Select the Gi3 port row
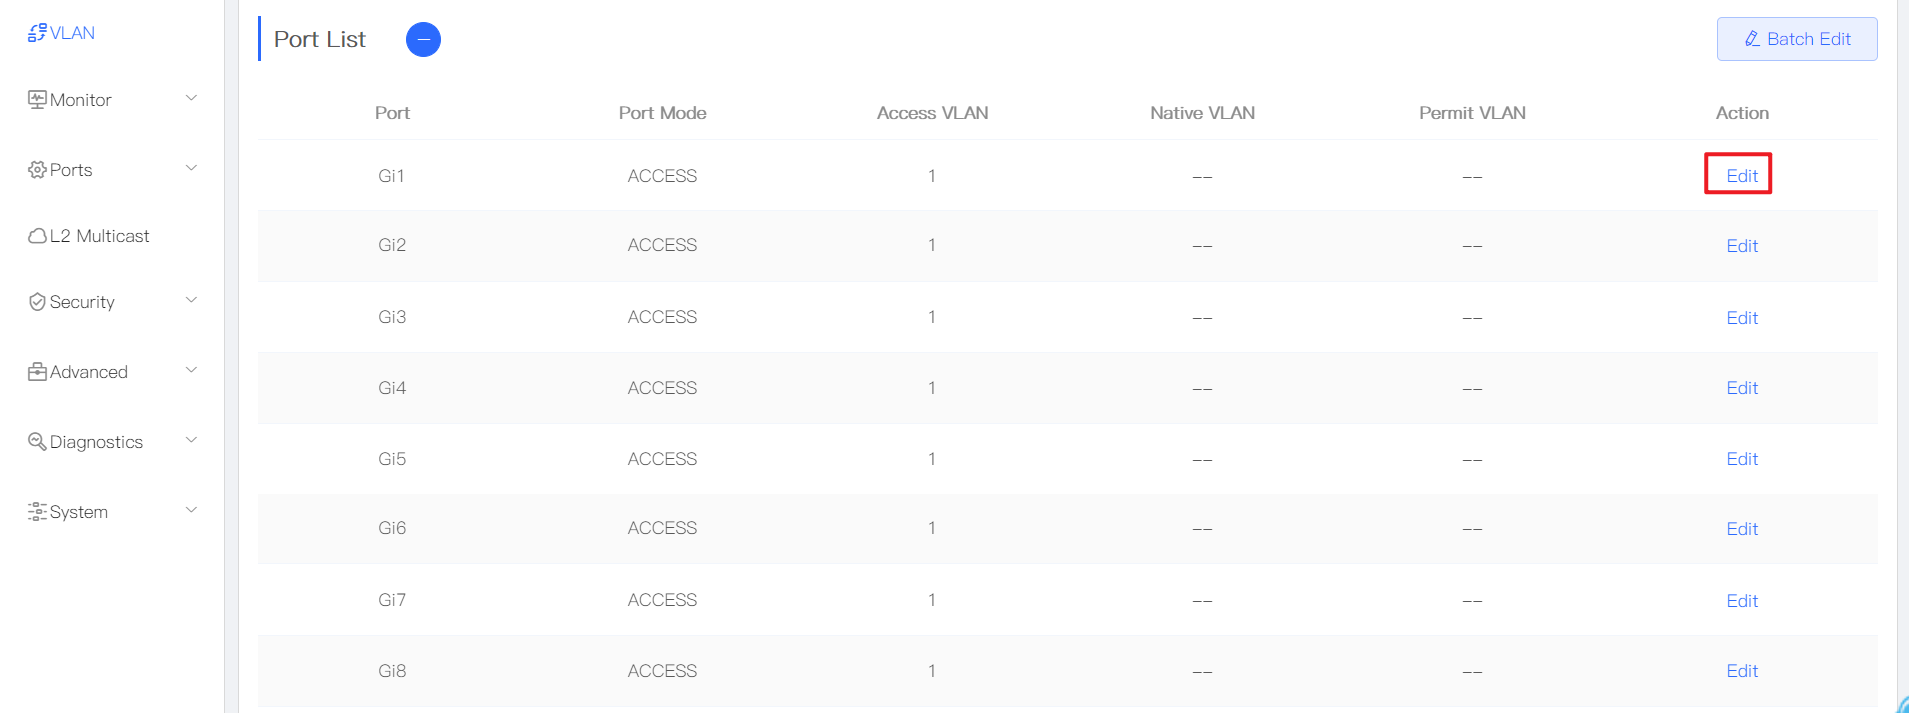This screenshot has width=1909, height=713. 392,317
